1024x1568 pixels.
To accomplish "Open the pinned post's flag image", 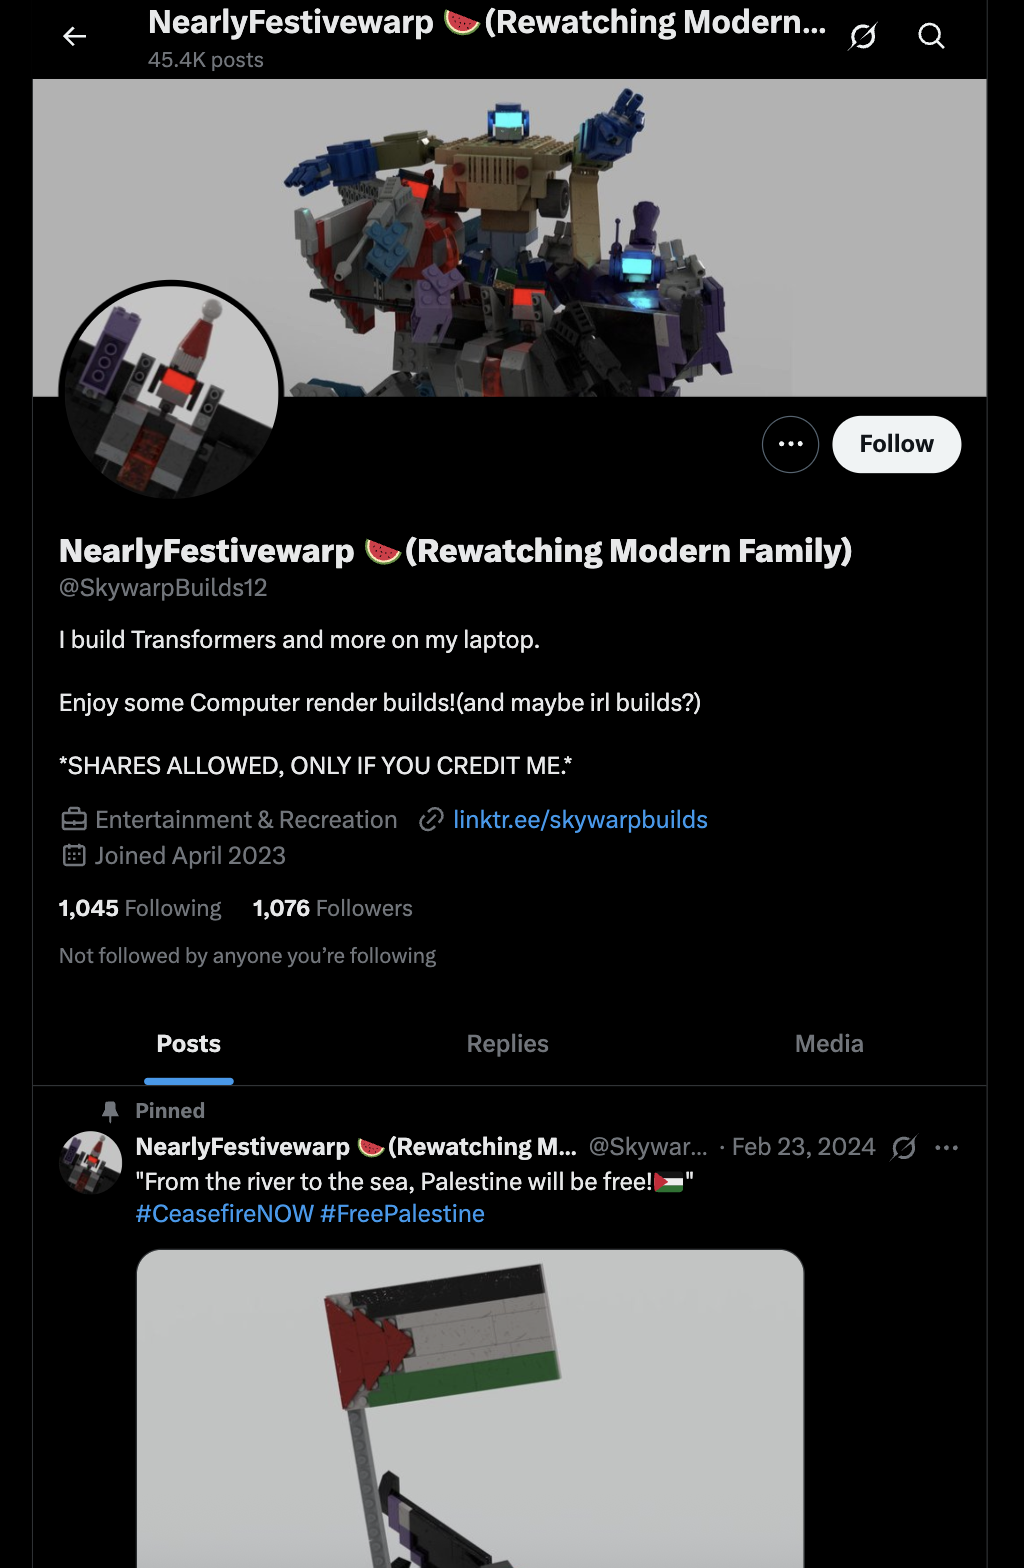I will click(x=470, y=1408).
